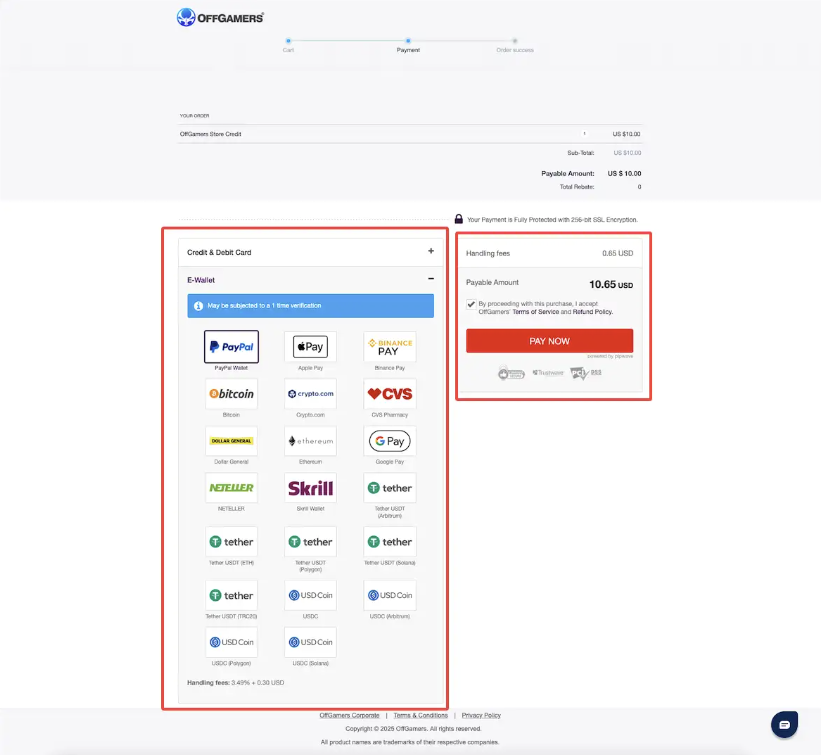The image size is (821, 755).
Task: Click the PCI DSS badge
Action: pos(586,373)
